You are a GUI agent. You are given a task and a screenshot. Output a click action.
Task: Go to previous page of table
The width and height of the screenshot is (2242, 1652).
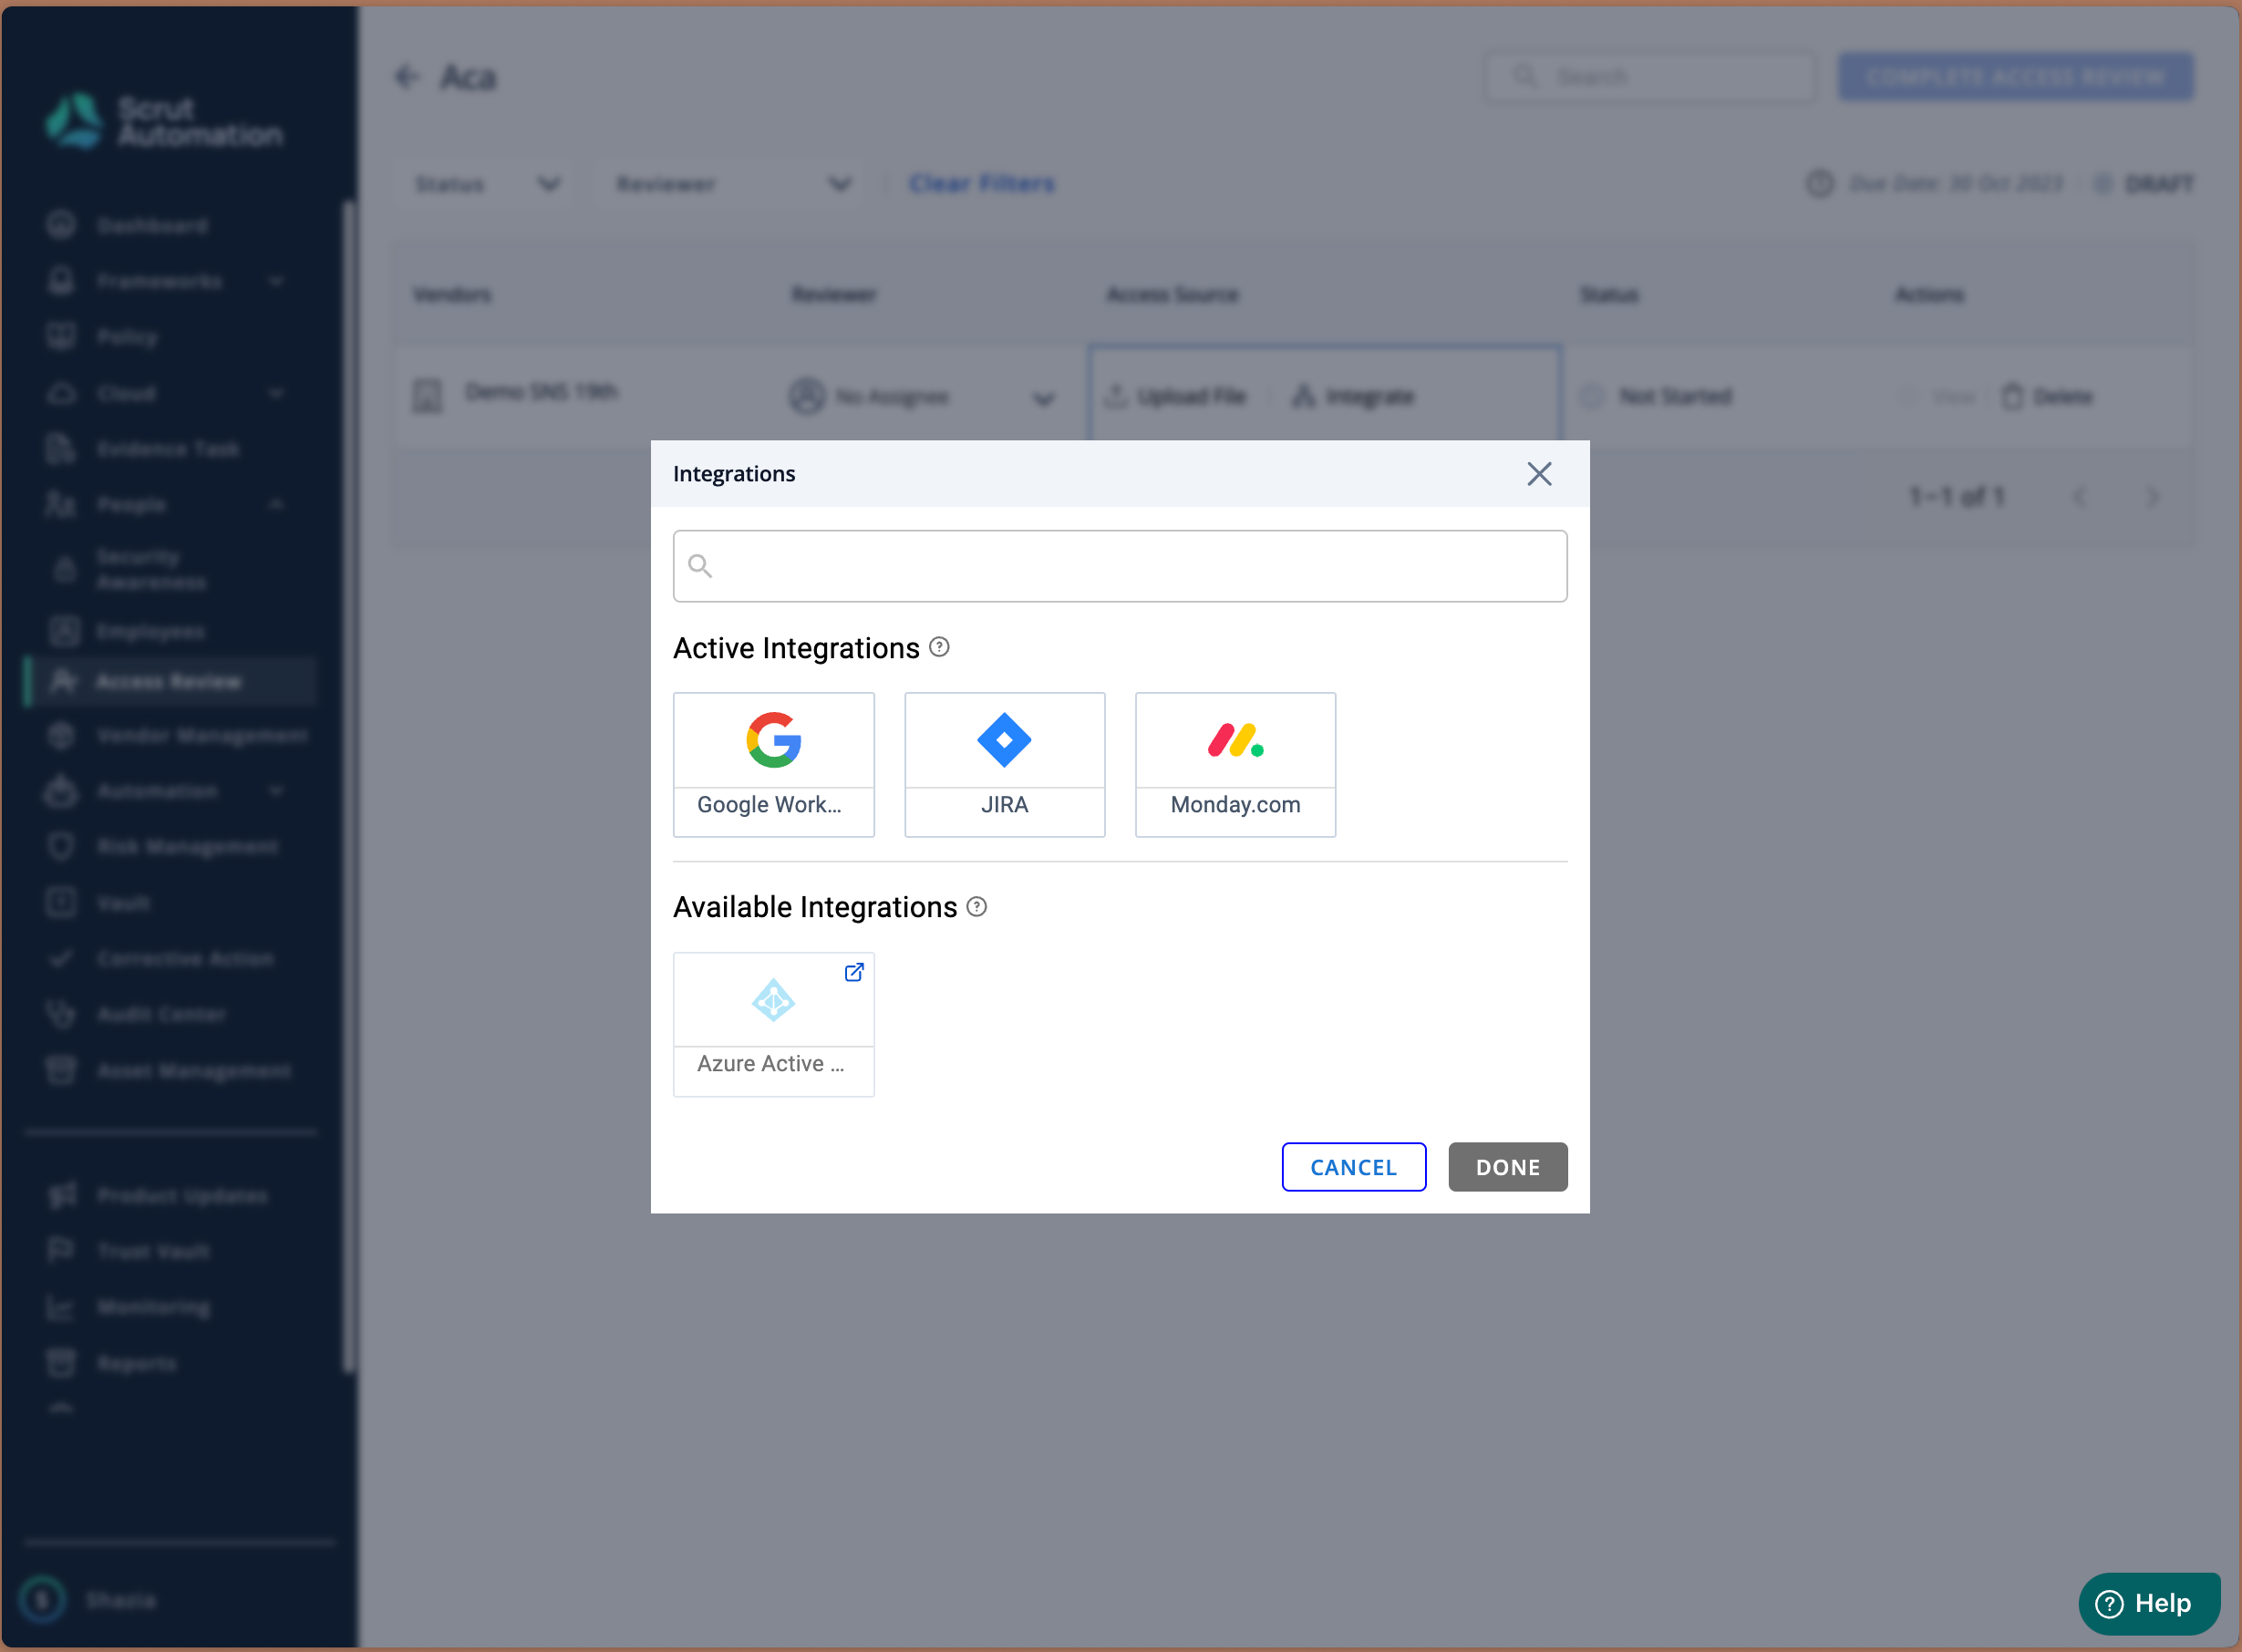point(2080,497)
